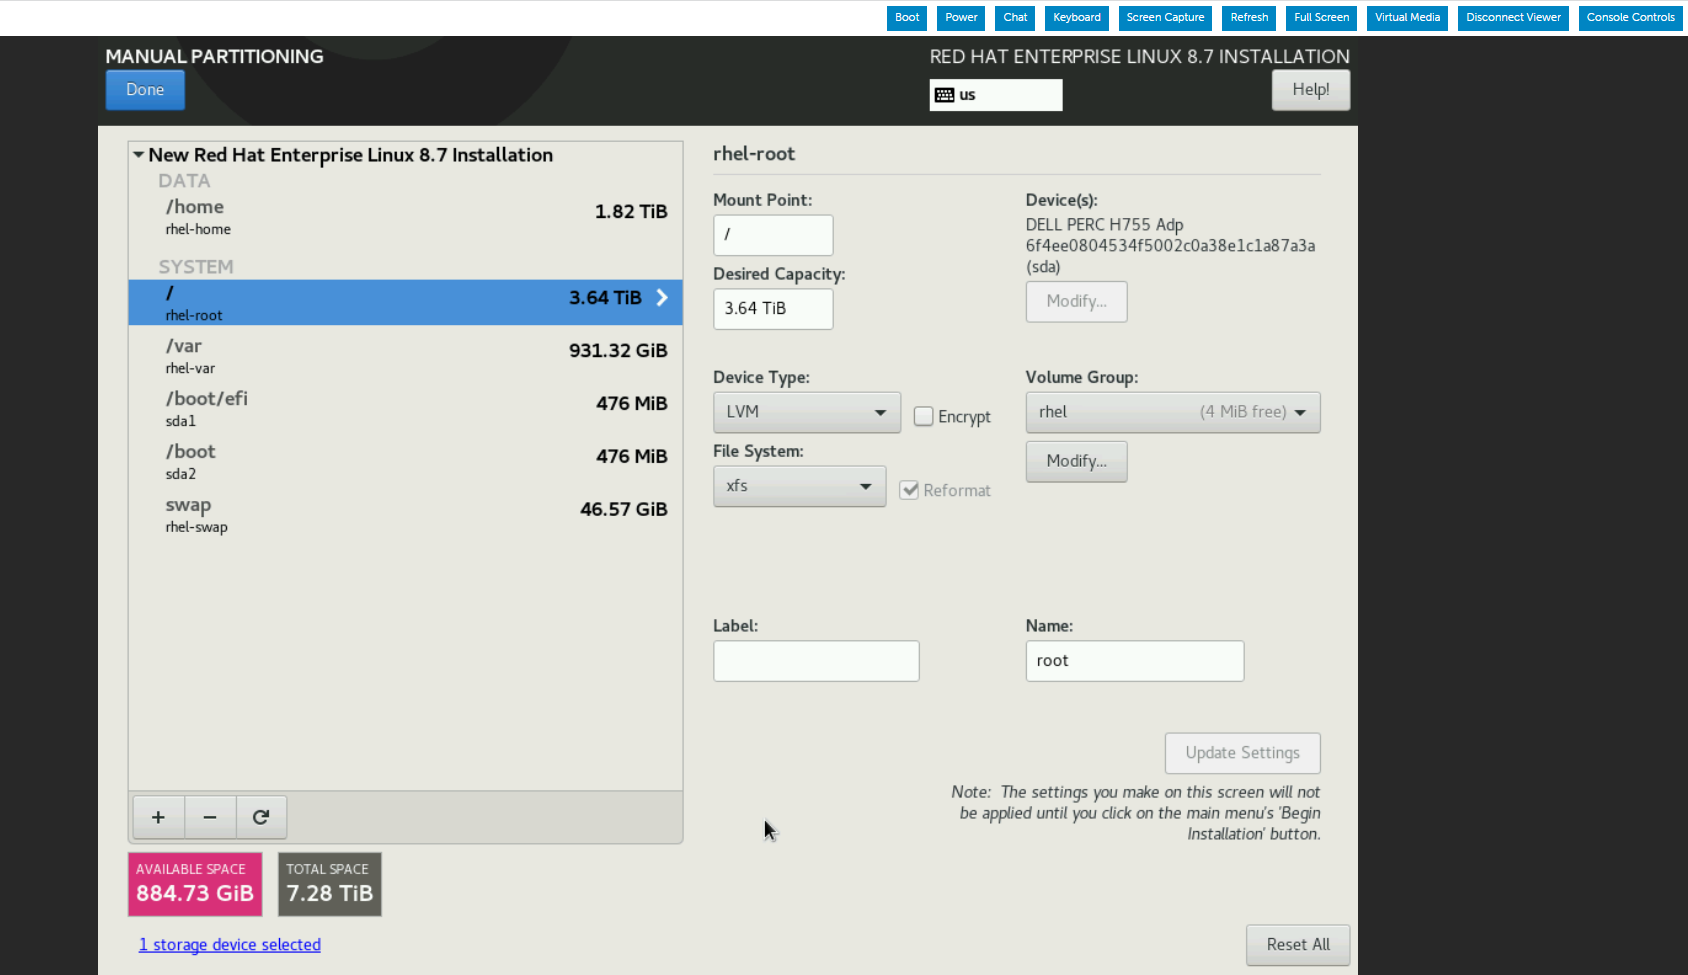
Task: Click the Done button
Action: coord(144,90)
